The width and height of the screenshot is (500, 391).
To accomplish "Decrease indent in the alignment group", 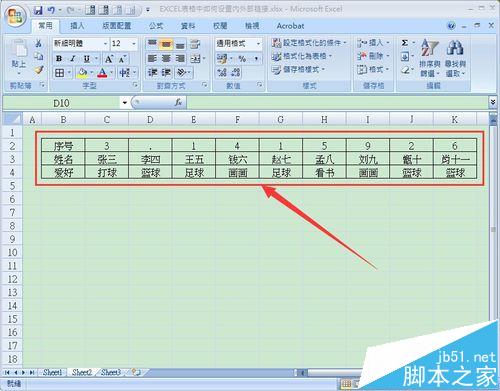I will (x=152, y=72).
